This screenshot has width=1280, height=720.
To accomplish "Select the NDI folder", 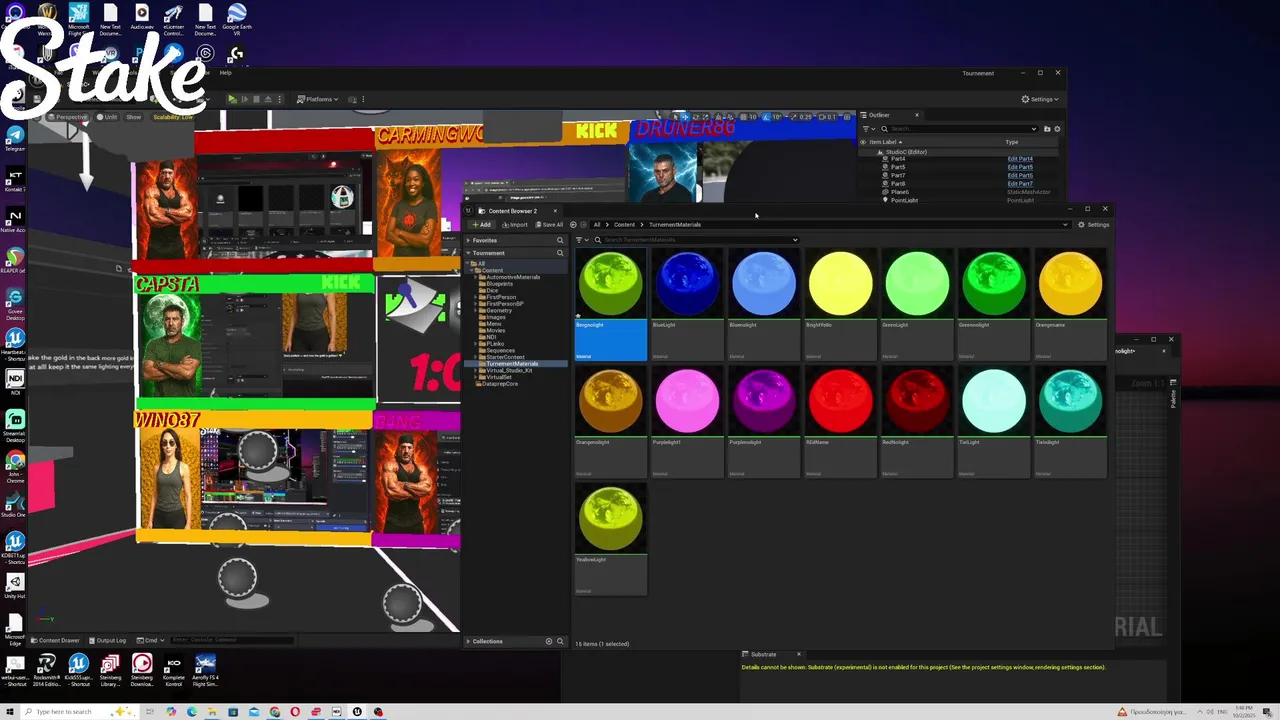I will [490, 337].
